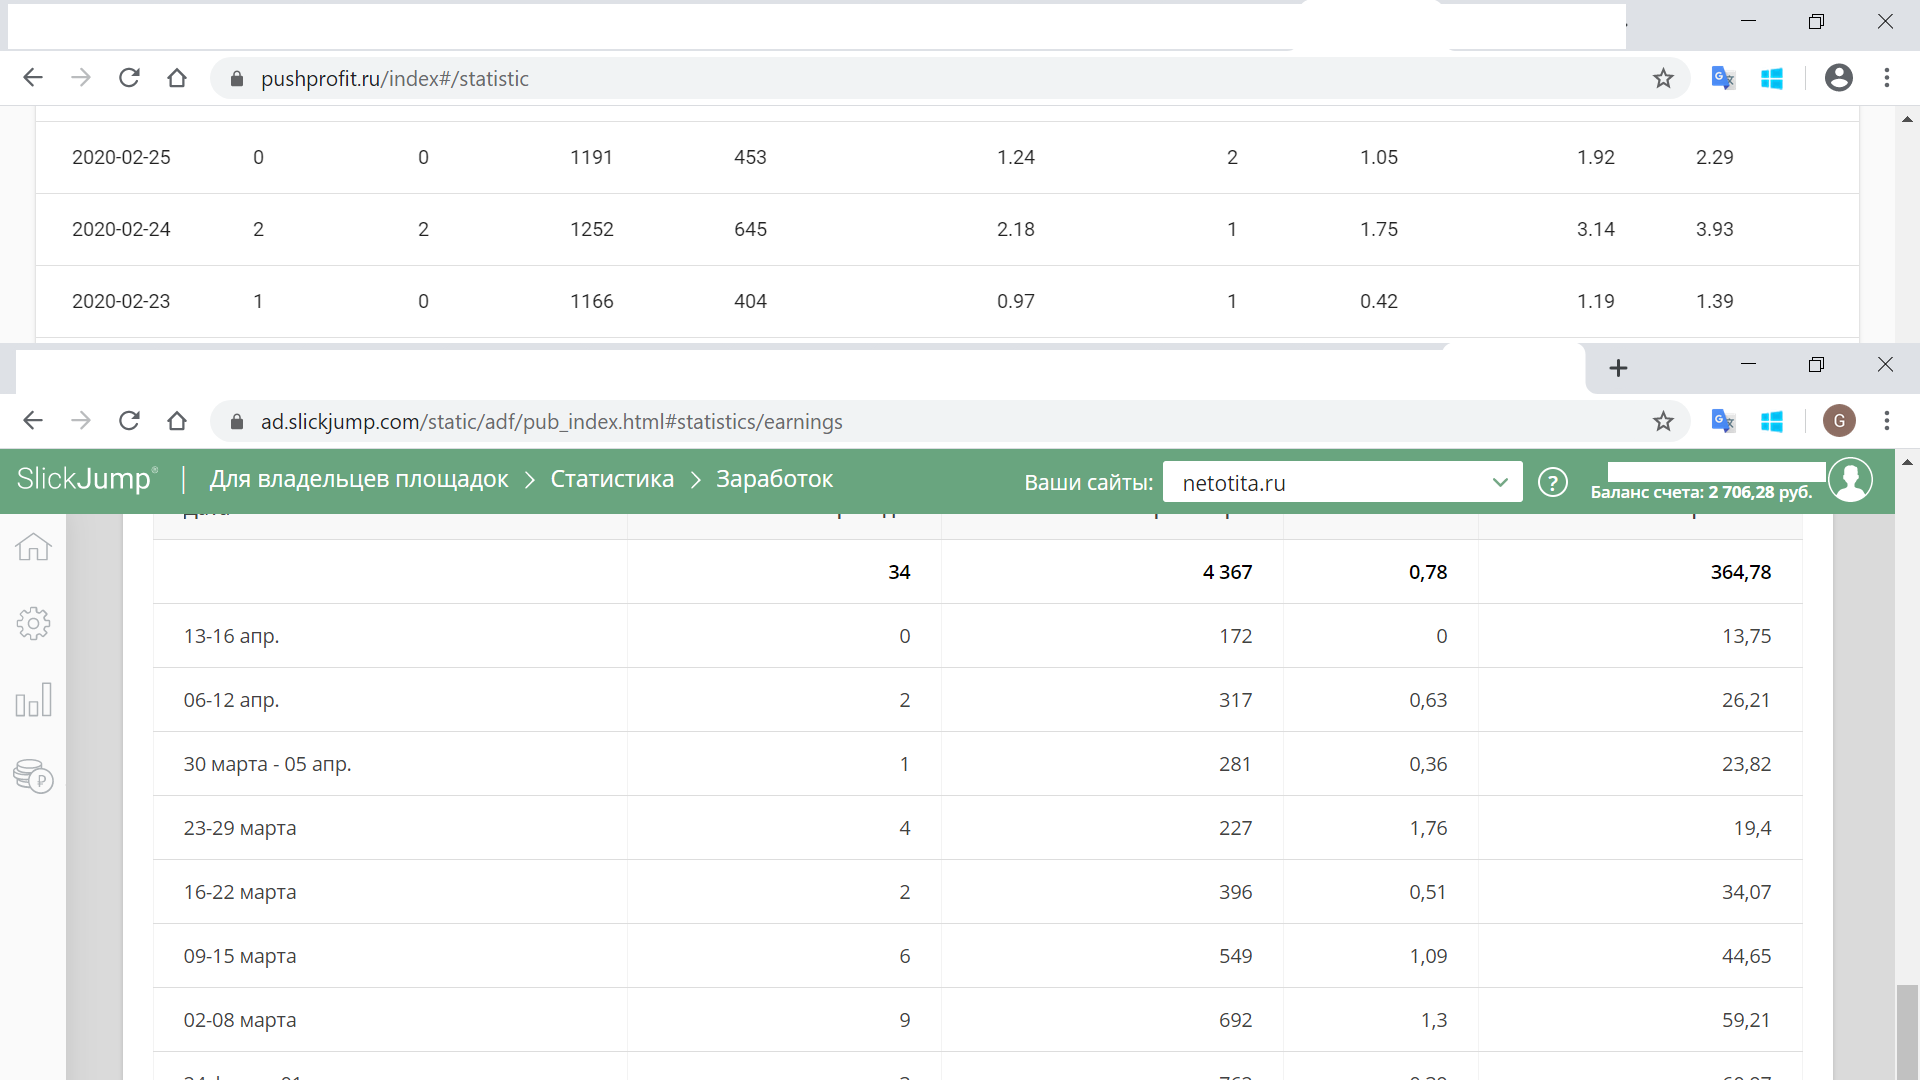Image resolution: width=1920 pixels, height=1080 pixels.
Task: Open a new browser tab with plus
Action: (x=1618, y=368)
